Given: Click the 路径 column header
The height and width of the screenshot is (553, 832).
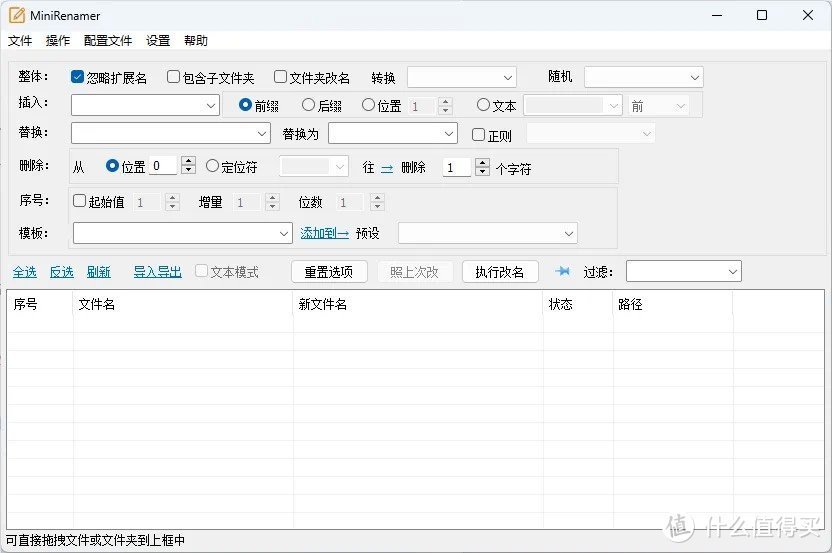Looking at the screenshot, I should click(x=673, y=304).
